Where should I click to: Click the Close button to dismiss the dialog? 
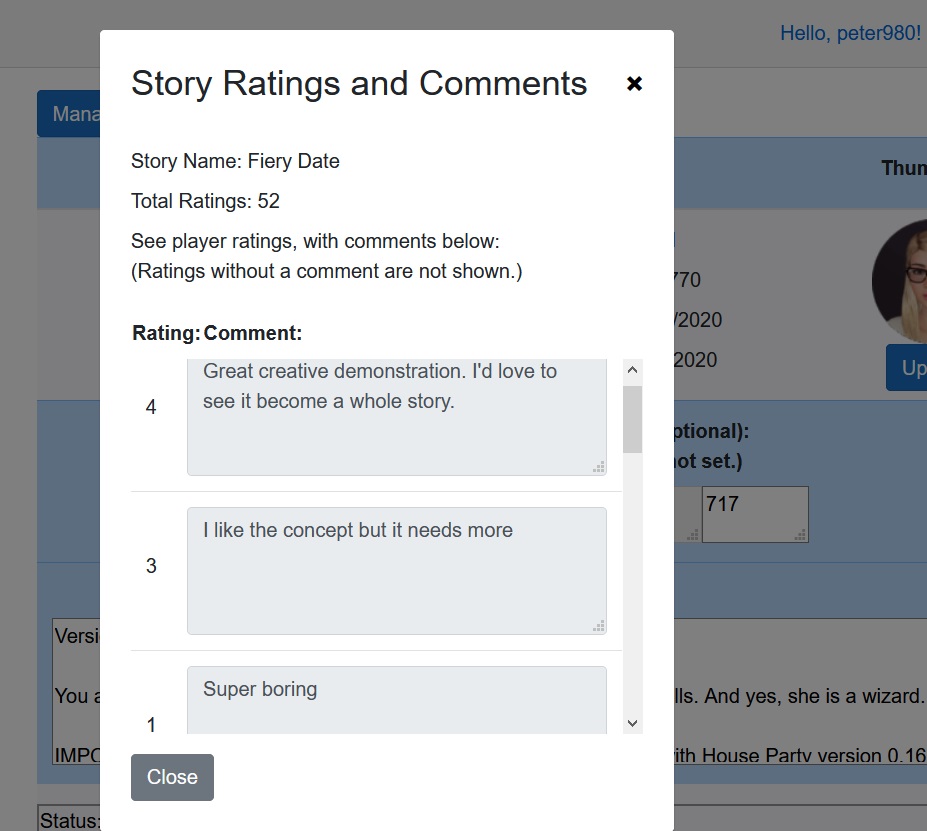click(171, 777)
